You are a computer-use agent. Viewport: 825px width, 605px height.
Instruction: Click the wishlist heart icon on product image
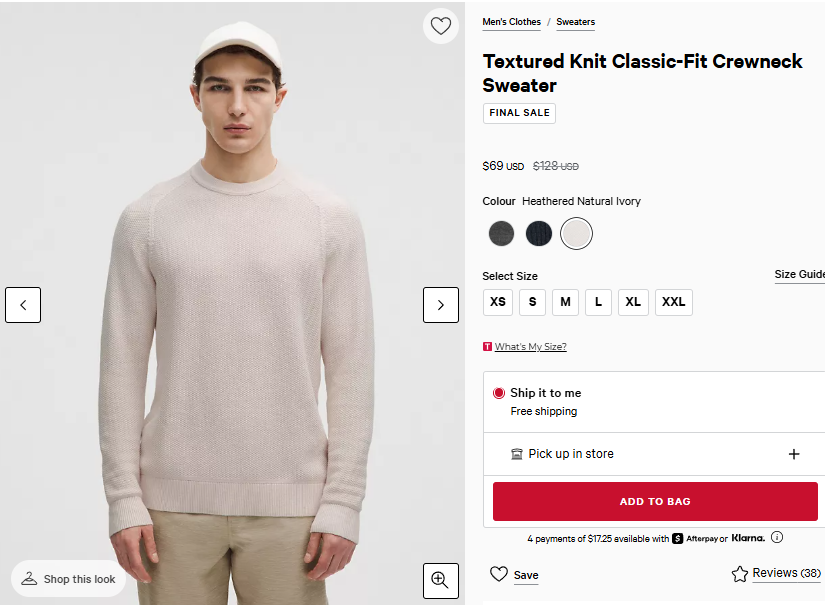(x=441, y=26)
